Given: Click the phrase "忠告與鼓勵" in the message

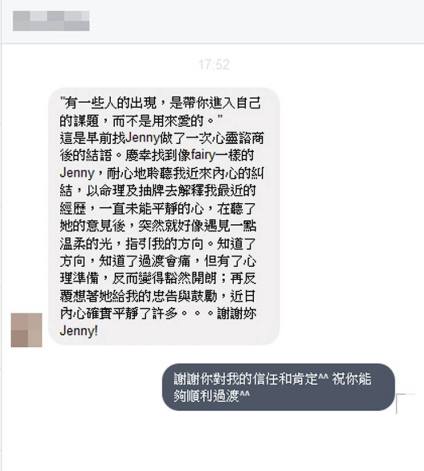Looking at the screenshot, I should 185,296.
